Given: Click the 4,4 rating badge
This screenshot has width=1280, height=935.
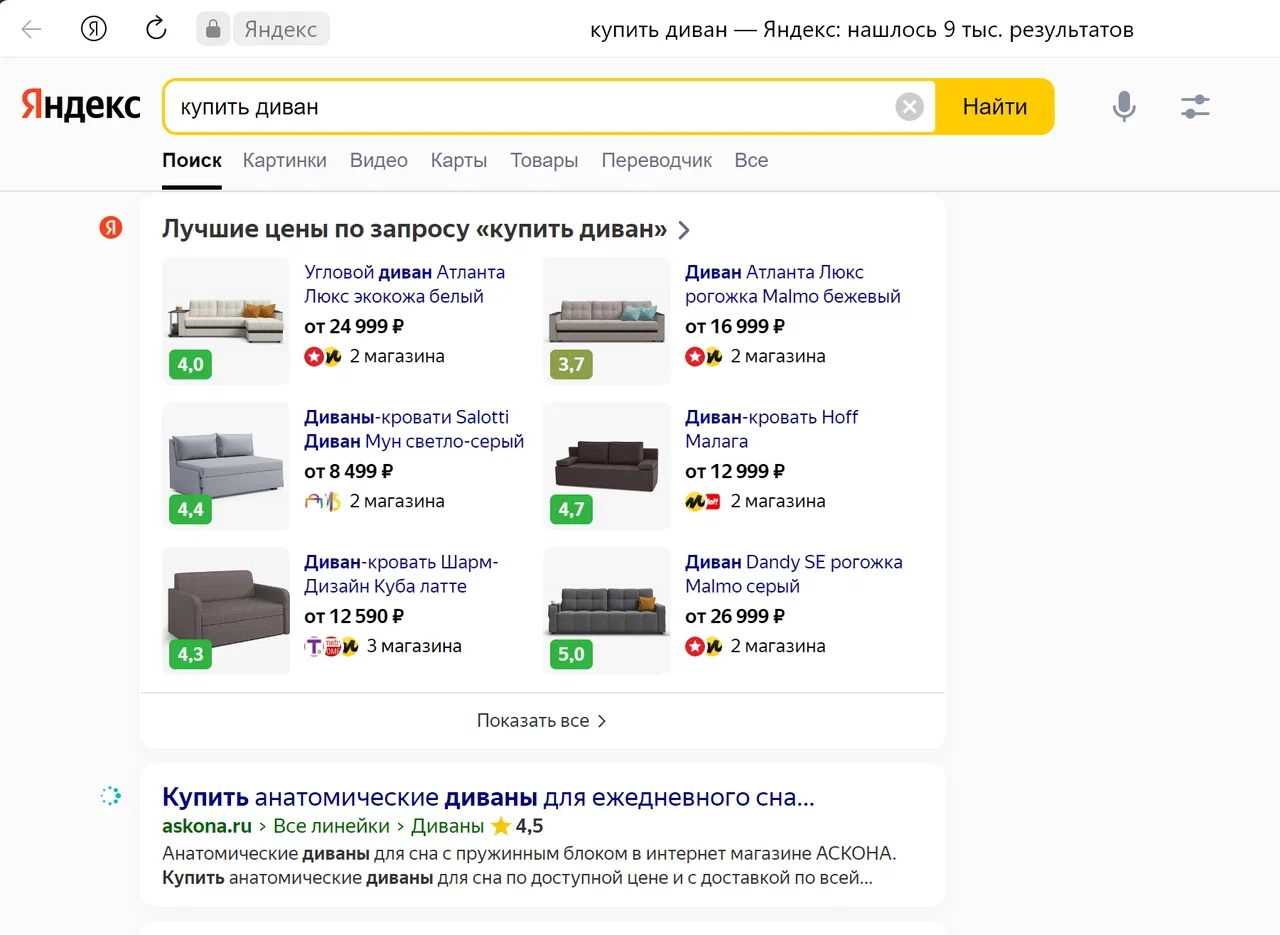Looking at the screenshot, I should (x=190, y=509).
